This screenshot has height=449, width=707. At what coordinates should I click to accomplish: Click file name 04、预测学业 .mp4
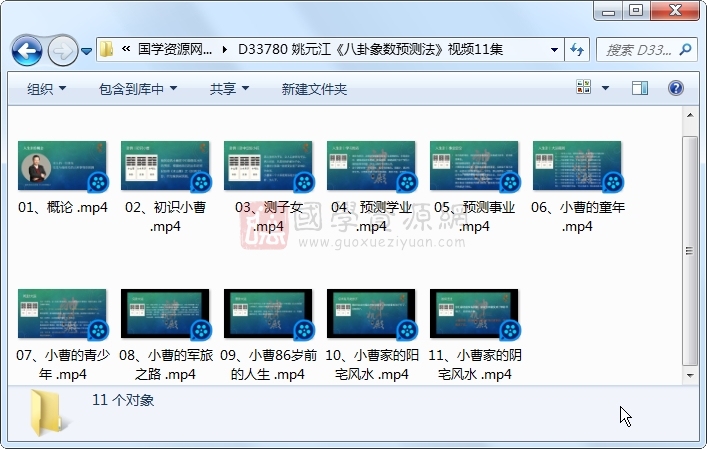(x=372, y=216)
